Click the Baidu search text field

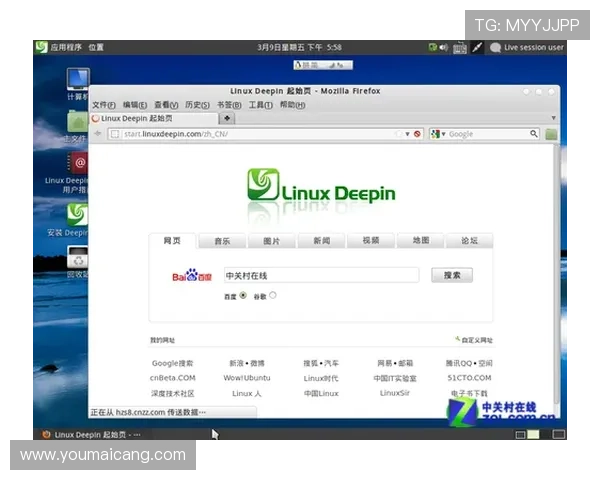(x=319, y=275)
